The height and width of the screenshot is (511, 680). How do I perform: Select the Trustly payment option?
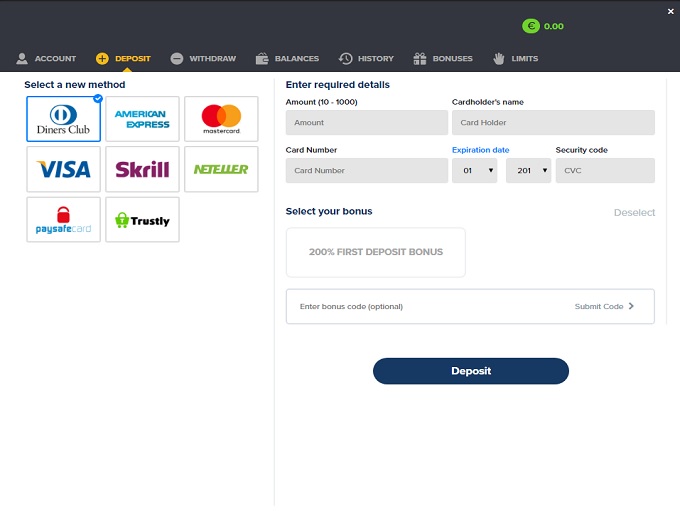pyautogui.click(x=142, y=220)
